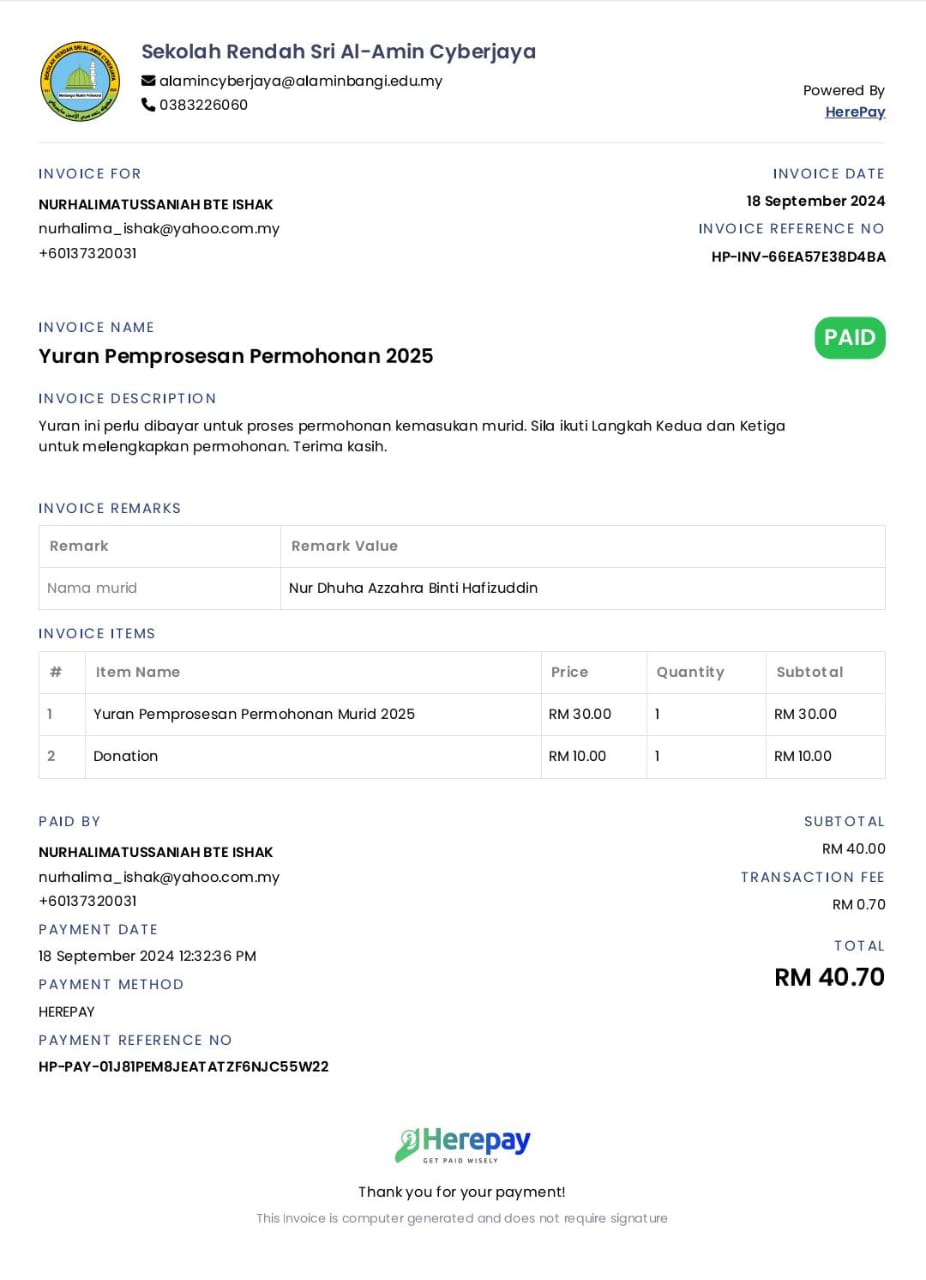Click the Yuran Pemprosesan Permohonan 2025 invoice title
The width and height of the screenshot is (926, 1280).
pyautogui.click(x=236, y=356)
